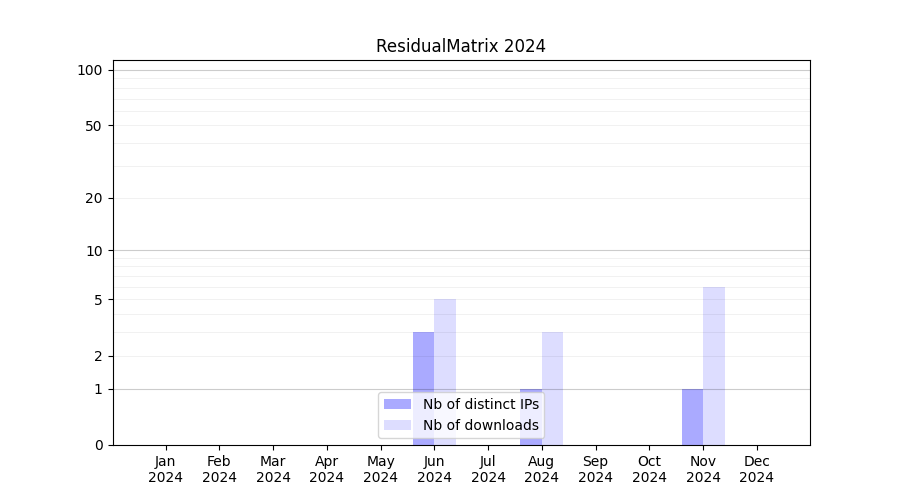Select the Dec 2024 x-axis label
This screenshot has width=900, height=500.
point(756,469)
